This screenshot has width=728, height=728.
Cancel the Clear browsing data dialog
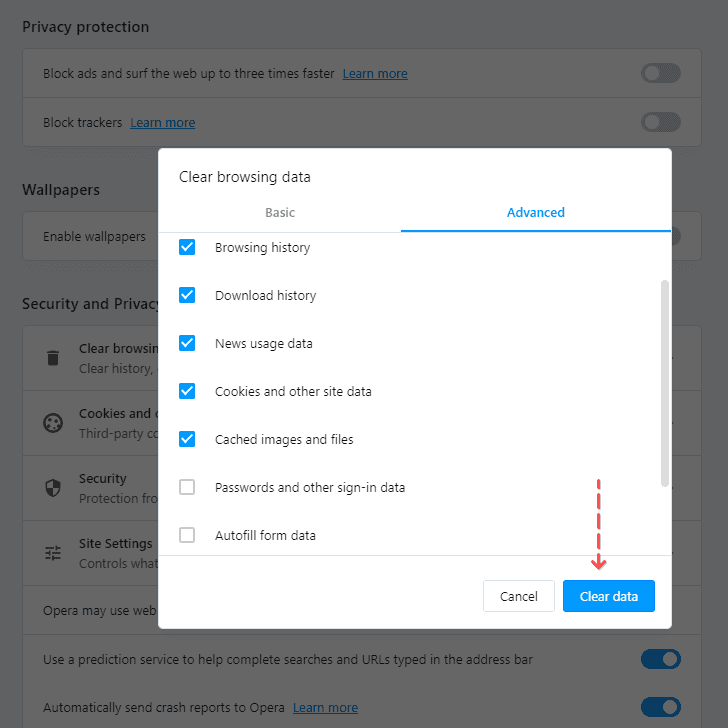[x=518, y=596]
